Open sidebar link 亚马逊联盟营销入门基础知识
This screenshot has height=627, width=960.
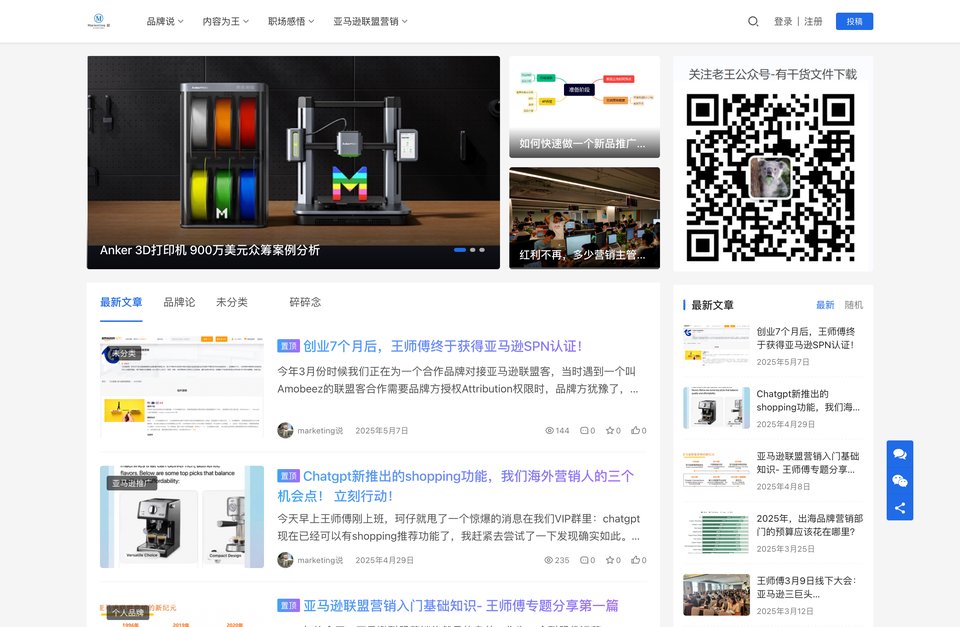point(808,463)
